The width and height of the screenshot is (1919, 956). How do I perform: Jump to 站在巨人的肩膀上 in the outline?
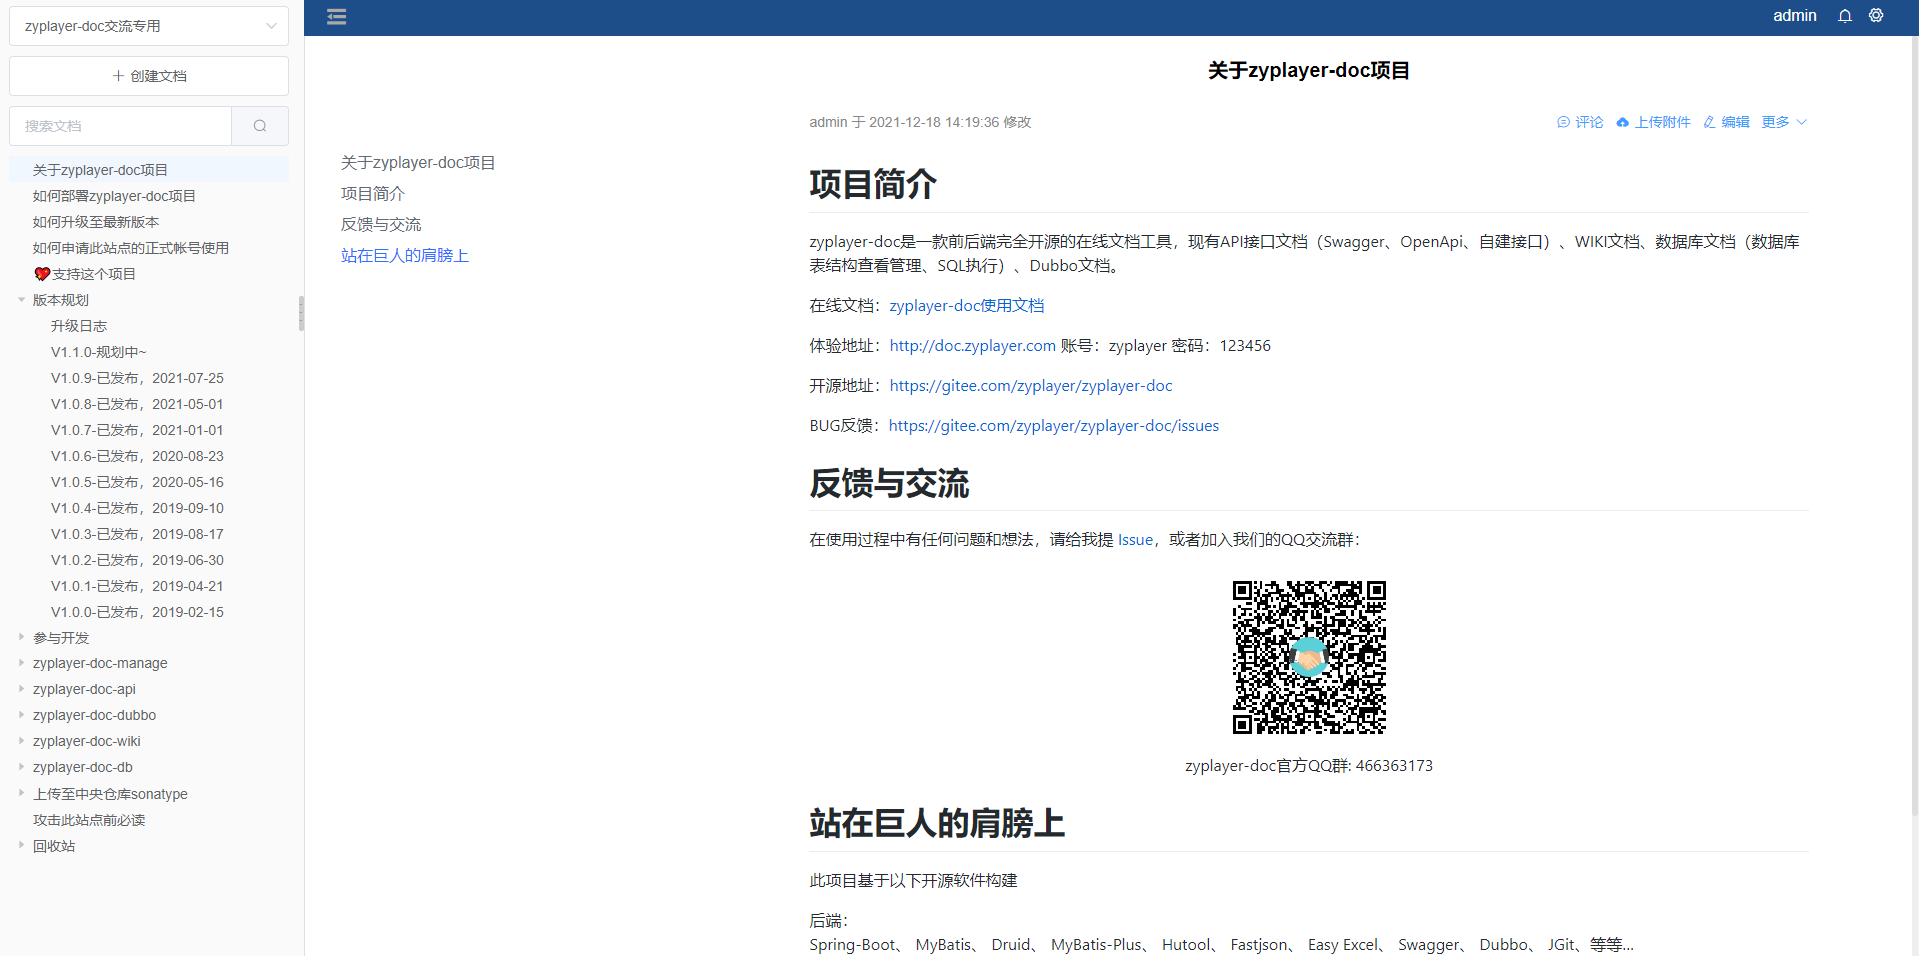[405, 255]
